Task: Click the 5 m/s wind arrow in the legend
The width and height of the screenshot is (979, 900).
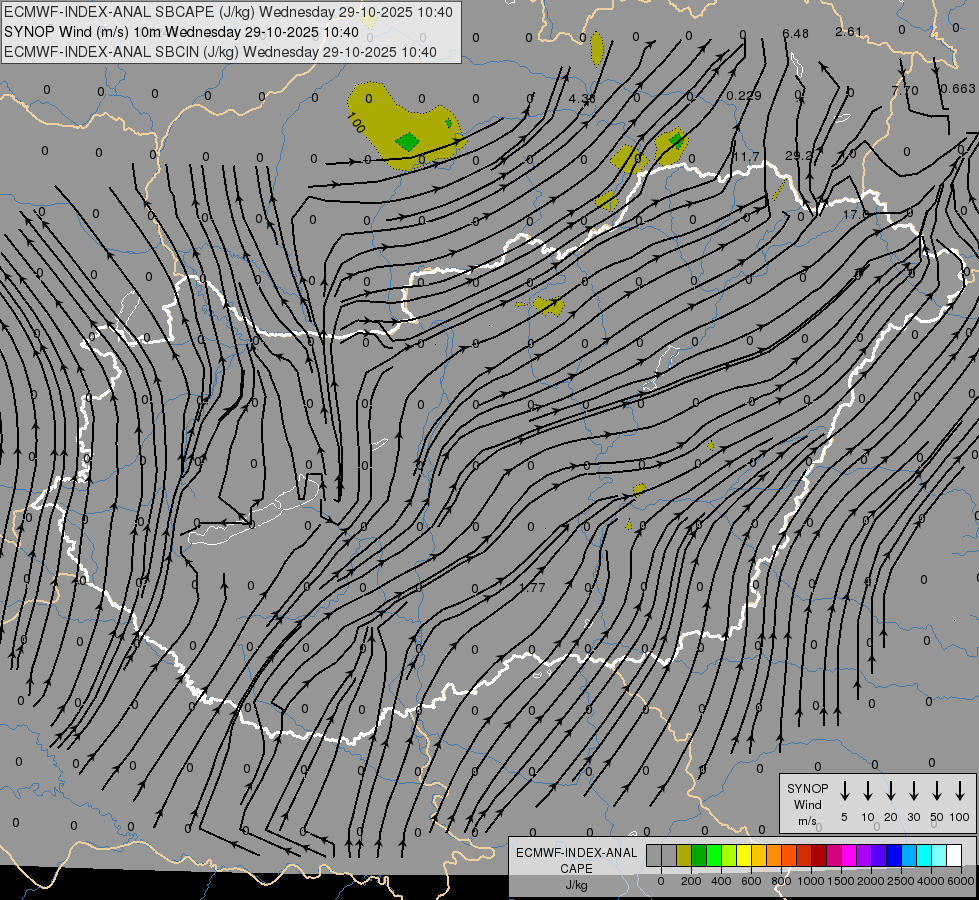Action: tap(844, 791)
